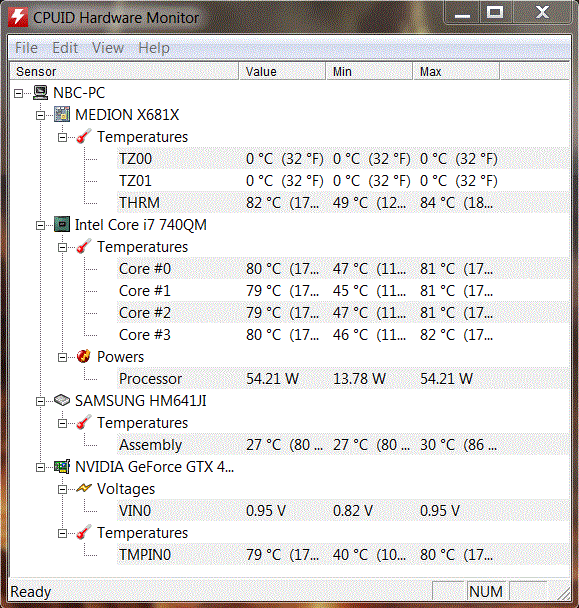579x608 pixels.
Task: Click the NVIDIA GeForce GTX graphics card icon
Action: coord(62,466)
